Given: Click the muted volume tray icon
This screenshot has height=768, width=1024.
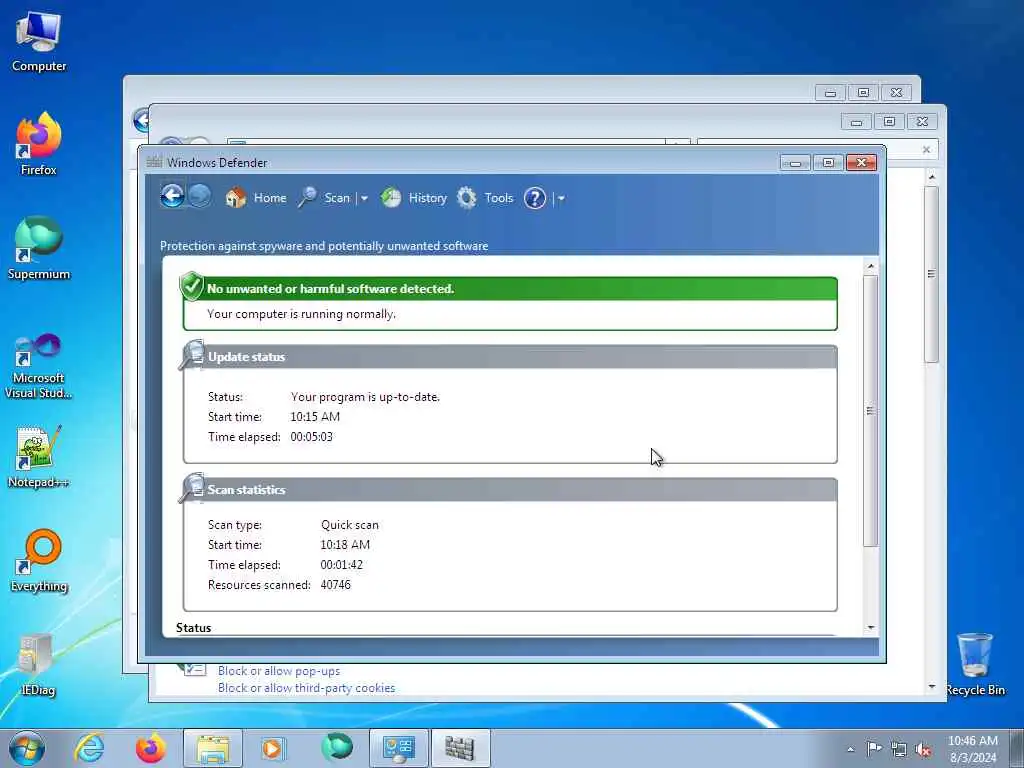Looking at the screenshot, I should 923,750.
